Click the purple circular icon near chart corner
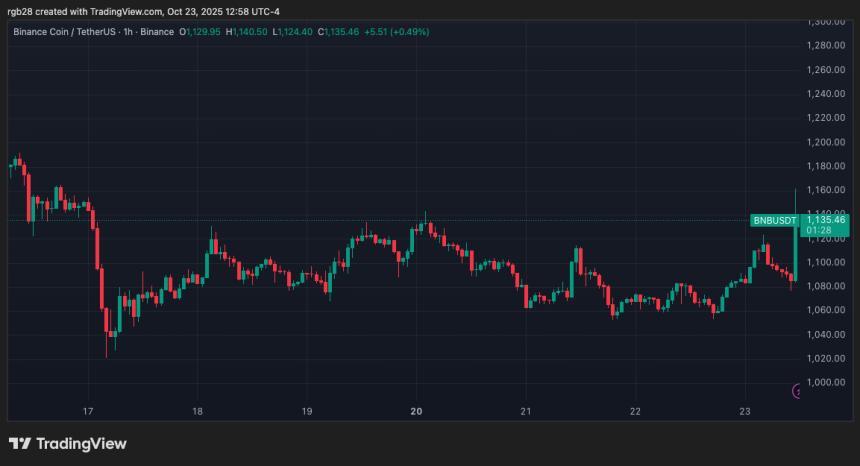The height and width of the screenshot is (466, 860). coord(796,391)
